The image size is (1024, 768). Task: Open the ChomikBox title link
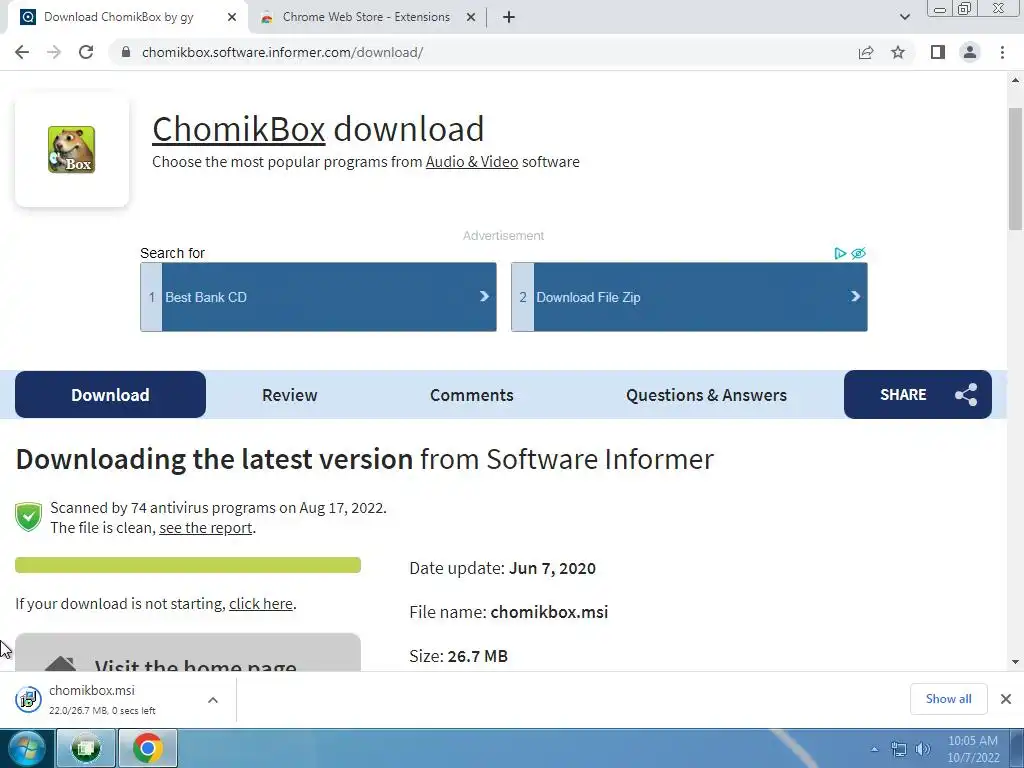(238, 129)
